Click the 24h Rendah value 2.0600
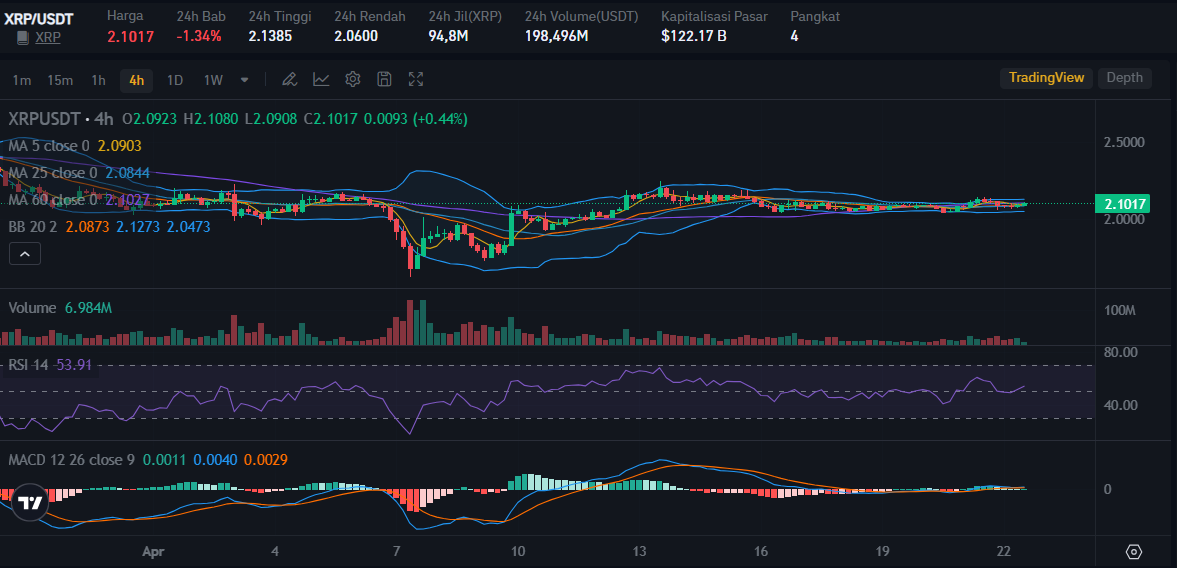Screen dimensions: 1177x568 [x=356, y=36]
